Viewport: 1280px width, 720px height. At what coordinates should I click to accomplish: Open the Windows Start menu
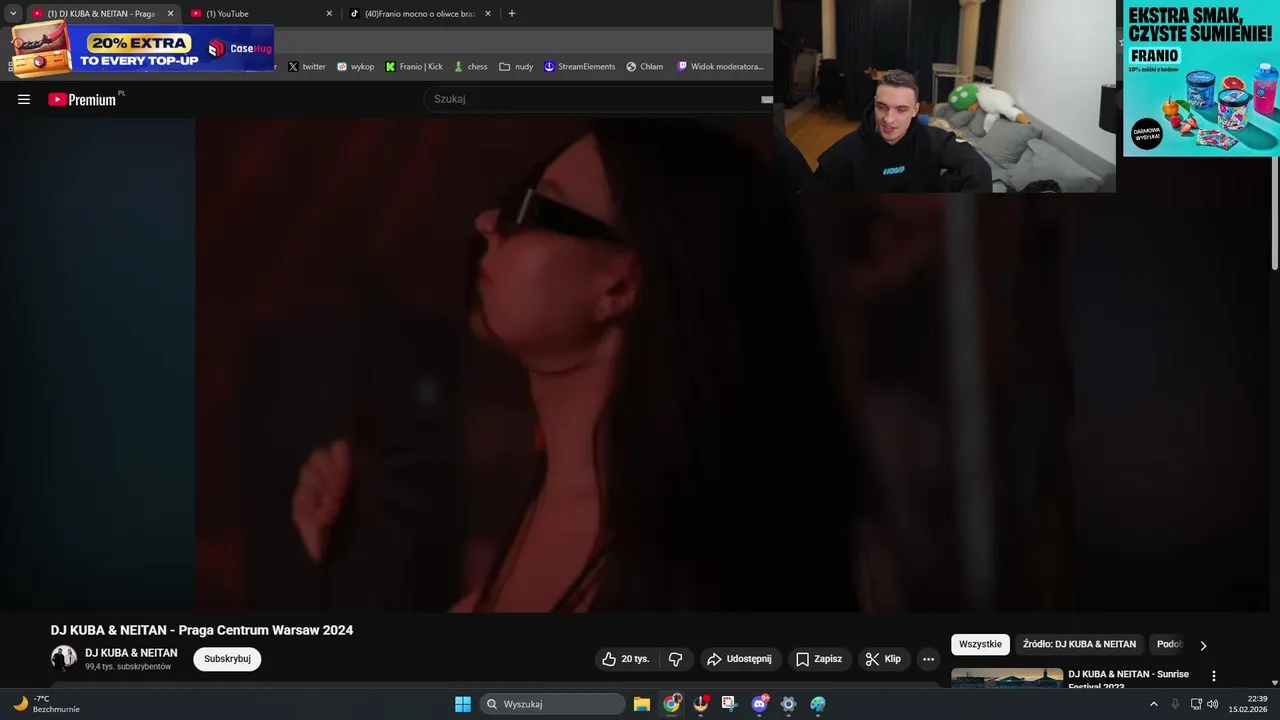[463, 704]
